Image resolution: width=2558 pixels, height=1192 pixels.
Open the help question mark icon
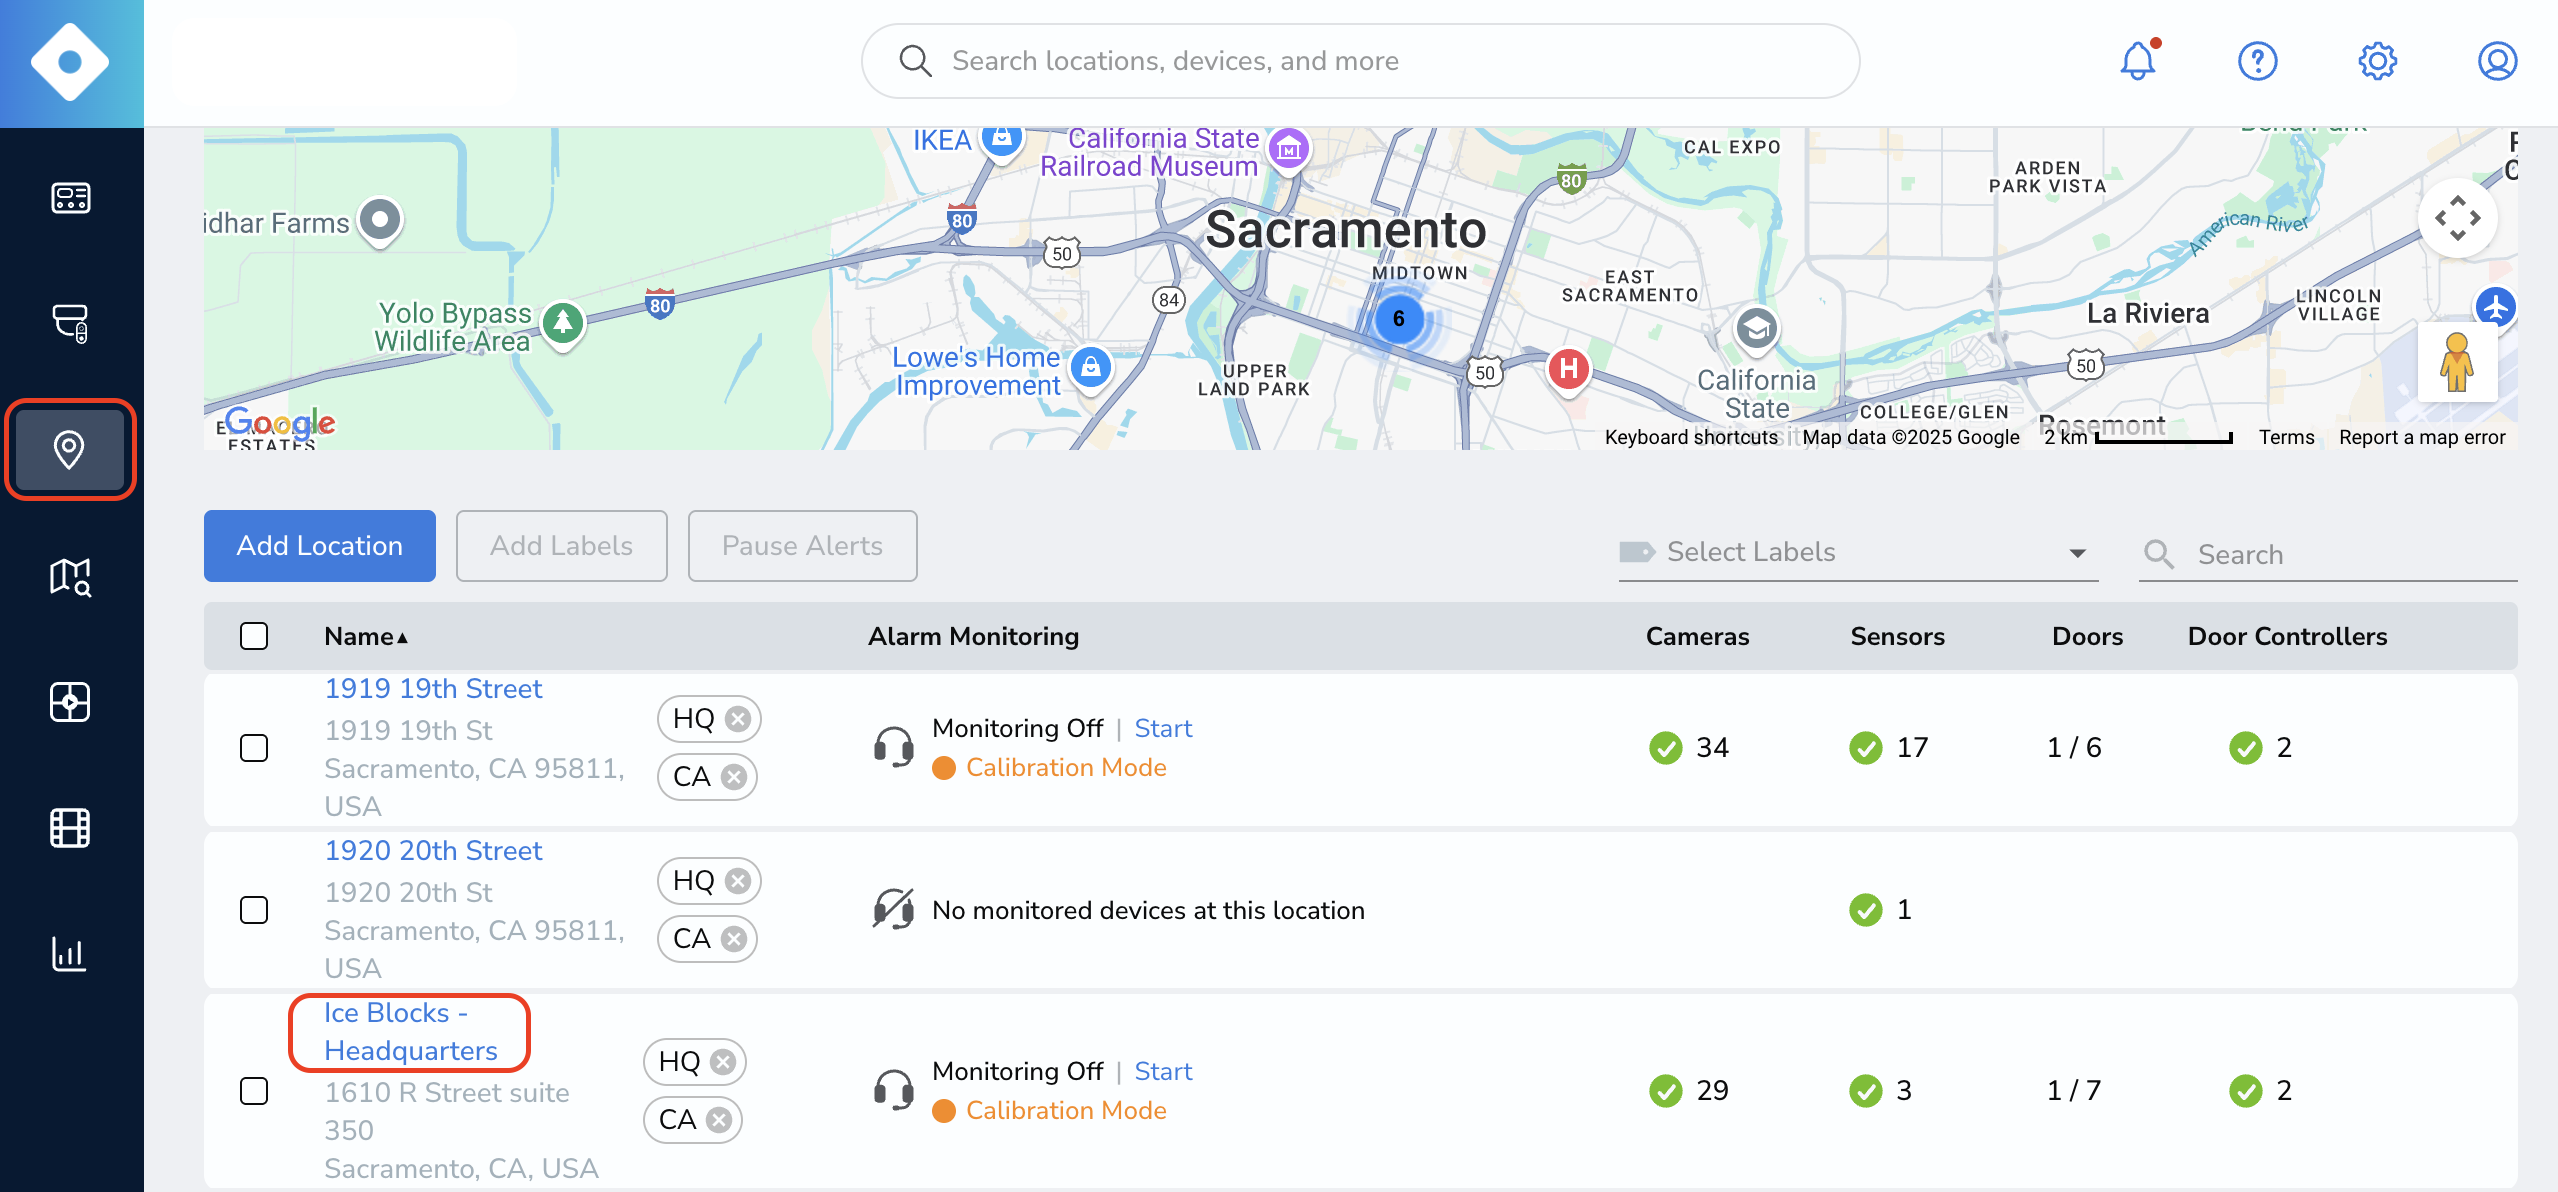point(2257,61)
